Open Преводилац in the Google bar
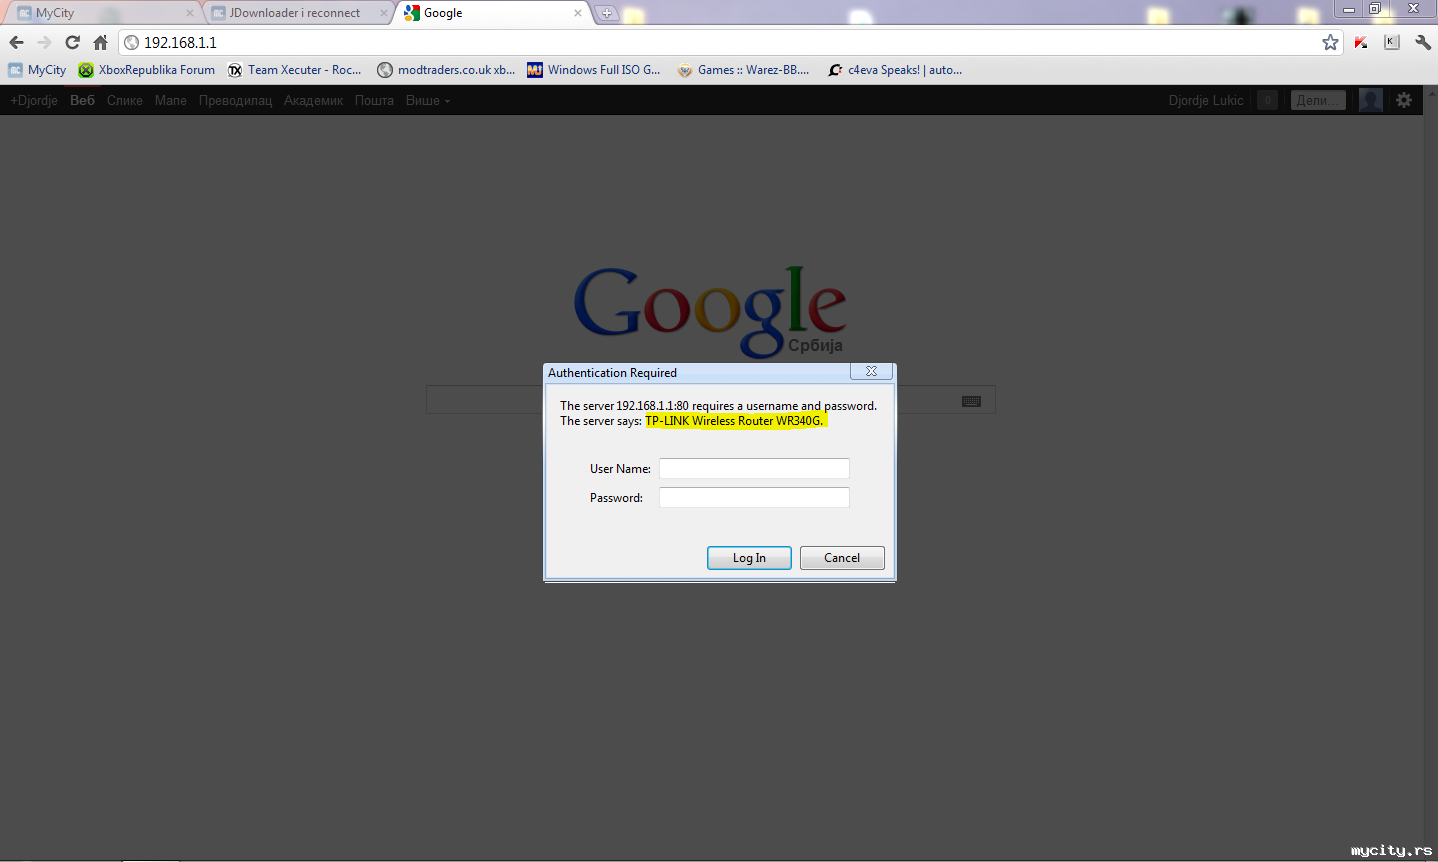 pos(235,100)
